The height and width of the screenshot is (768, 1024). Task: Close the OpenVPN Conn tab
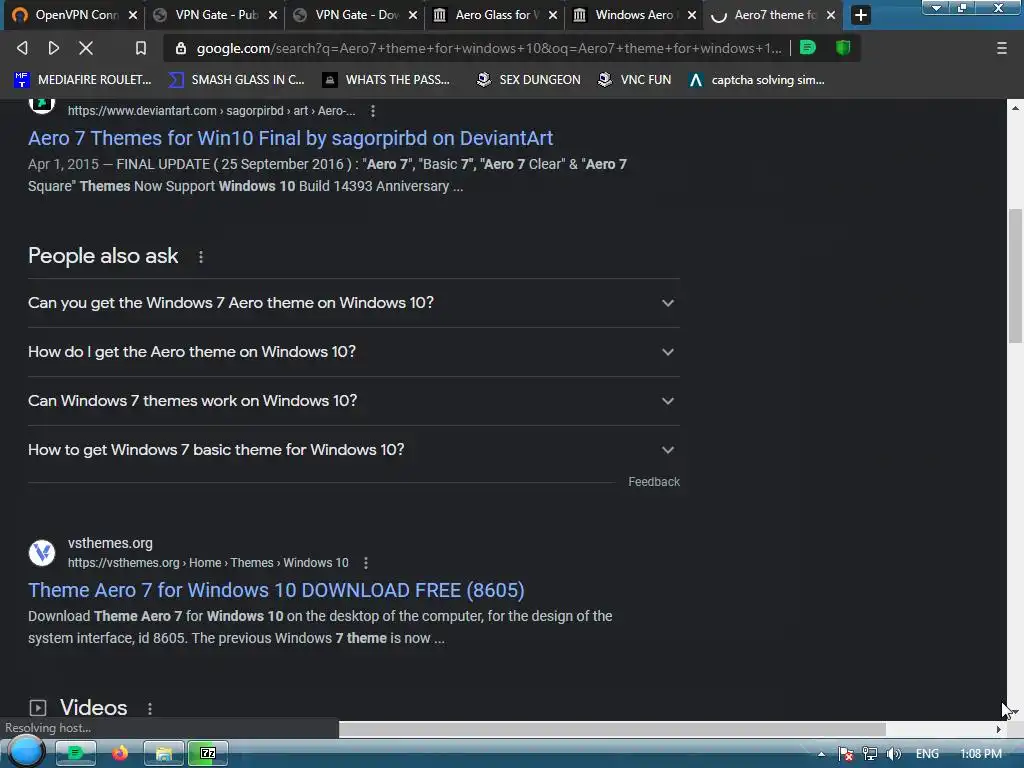(x=133, y=15)
